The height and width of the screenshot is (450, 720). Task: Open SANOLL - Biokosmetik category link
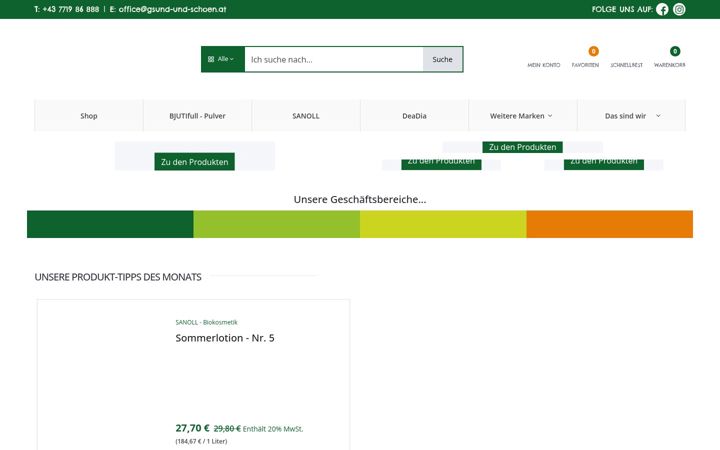(206, 322)
